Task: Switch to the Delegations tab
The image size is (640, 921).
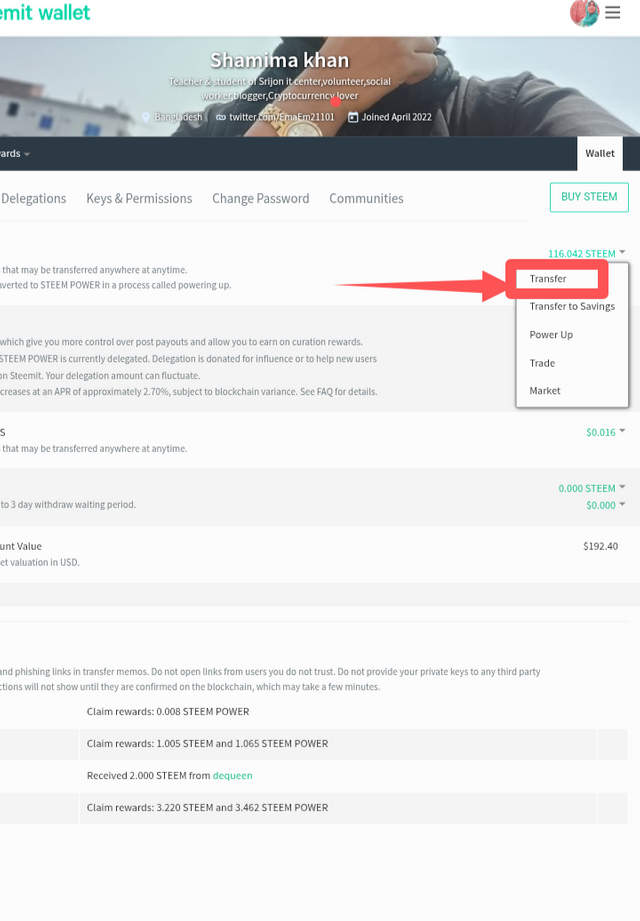Action: coord(33,199)
